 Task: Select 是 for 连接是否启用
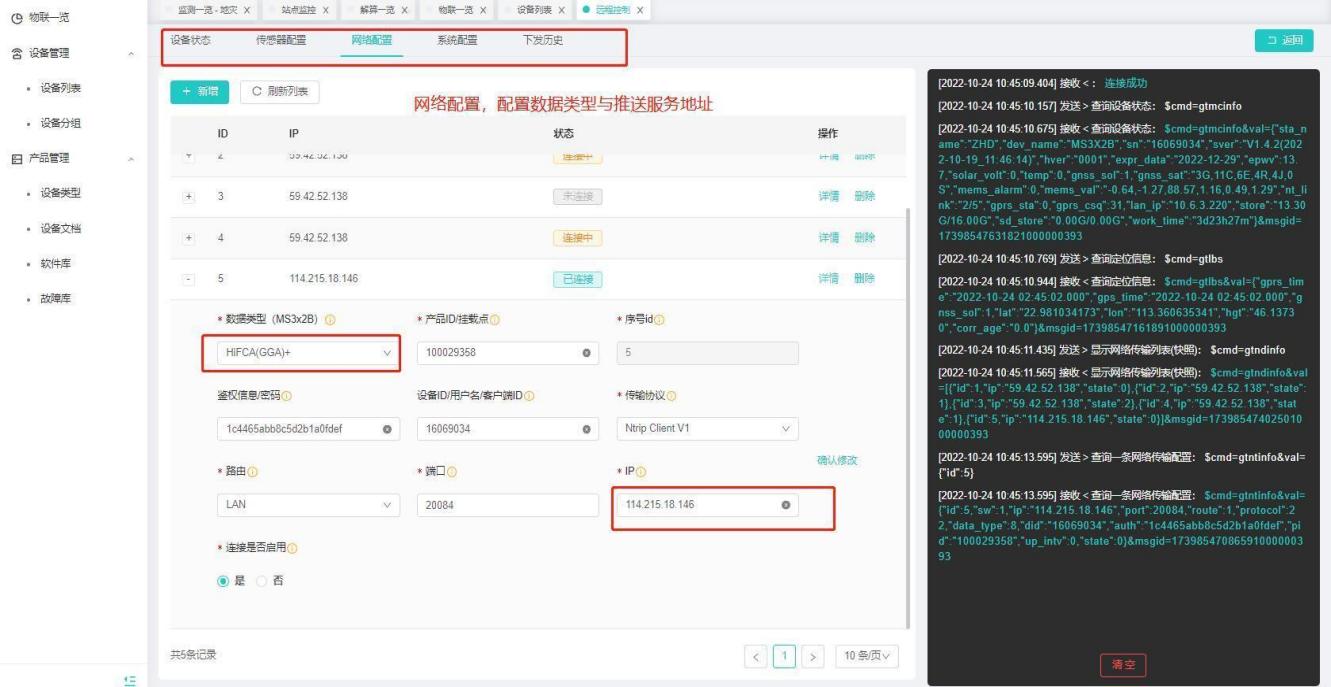pos(223,581)
